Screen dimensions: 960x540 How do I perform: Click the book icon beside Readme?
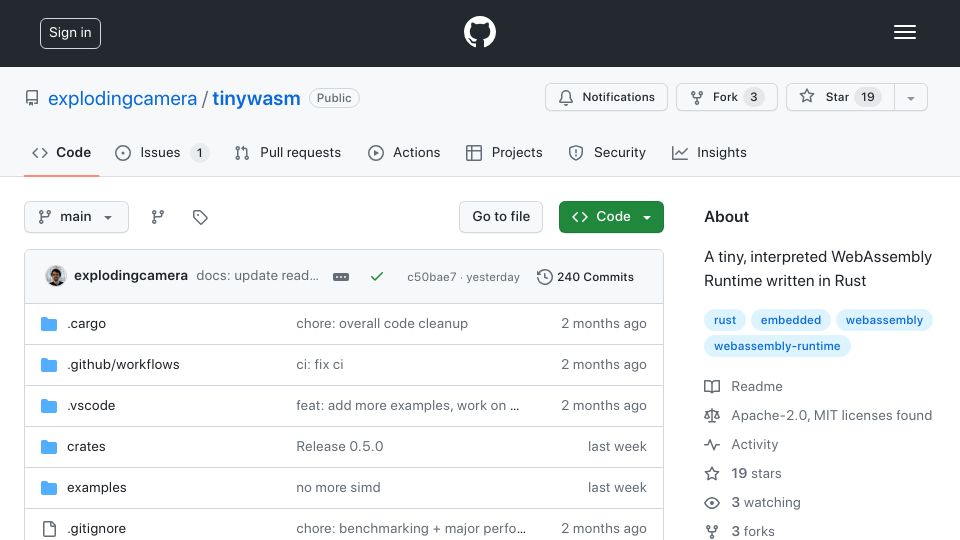[x=711, y=386]
